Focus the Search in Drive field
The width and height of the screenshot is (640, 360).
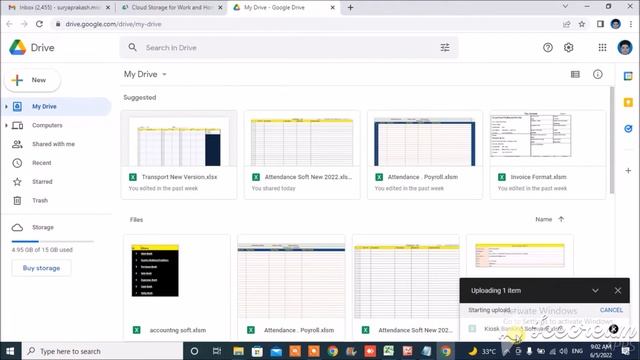(289, 48)
